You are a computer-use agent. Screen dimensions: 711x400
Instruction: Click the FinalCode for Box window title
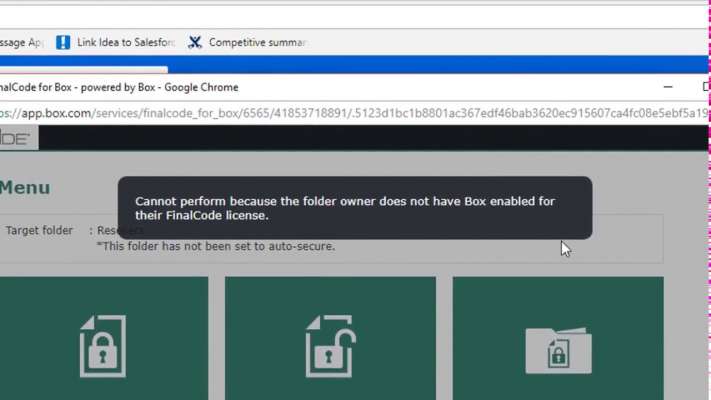pos(119,87)
